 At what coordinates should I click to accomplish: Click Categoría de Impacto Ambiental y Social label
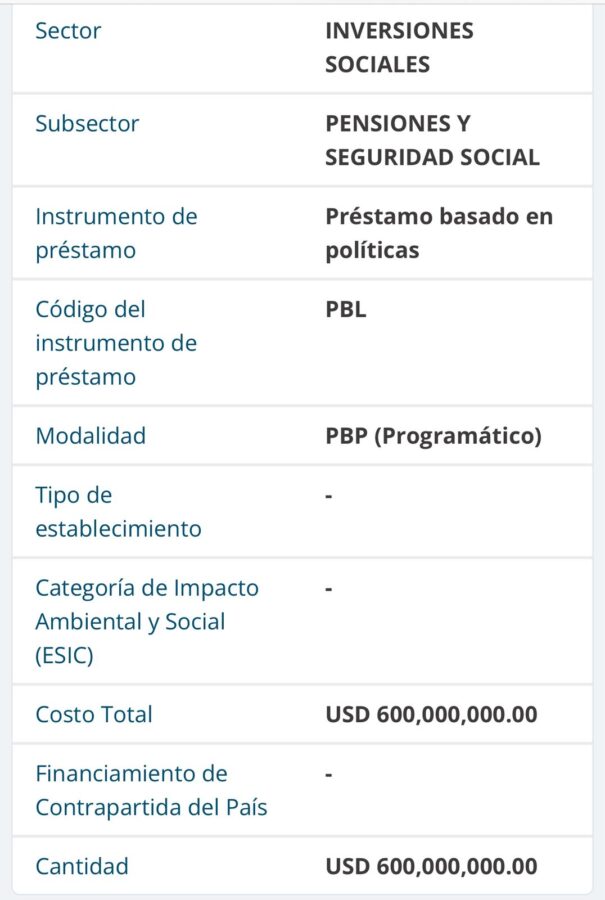point(147,622)
